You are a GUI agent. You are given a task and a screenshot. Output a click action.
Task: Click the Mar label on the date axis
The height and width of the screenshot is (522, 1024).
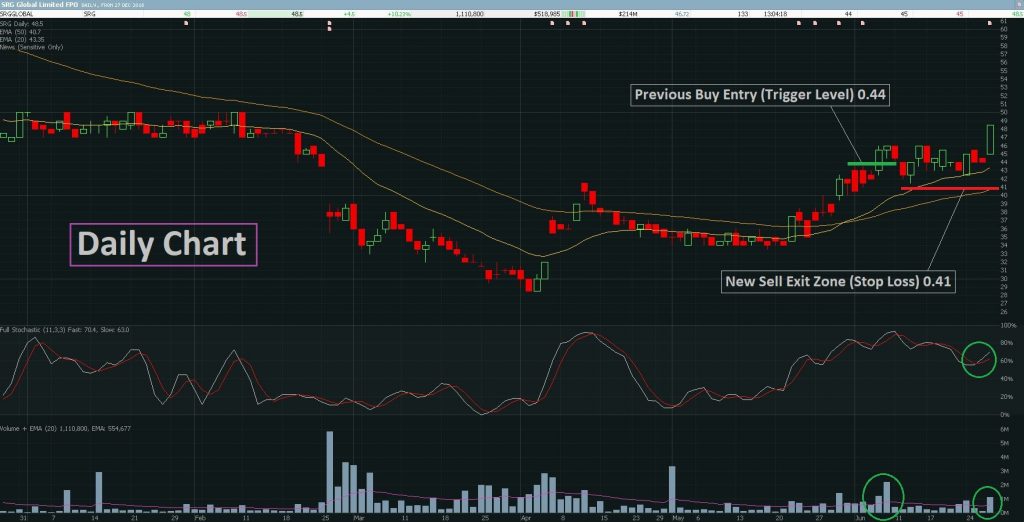[357, 517]
